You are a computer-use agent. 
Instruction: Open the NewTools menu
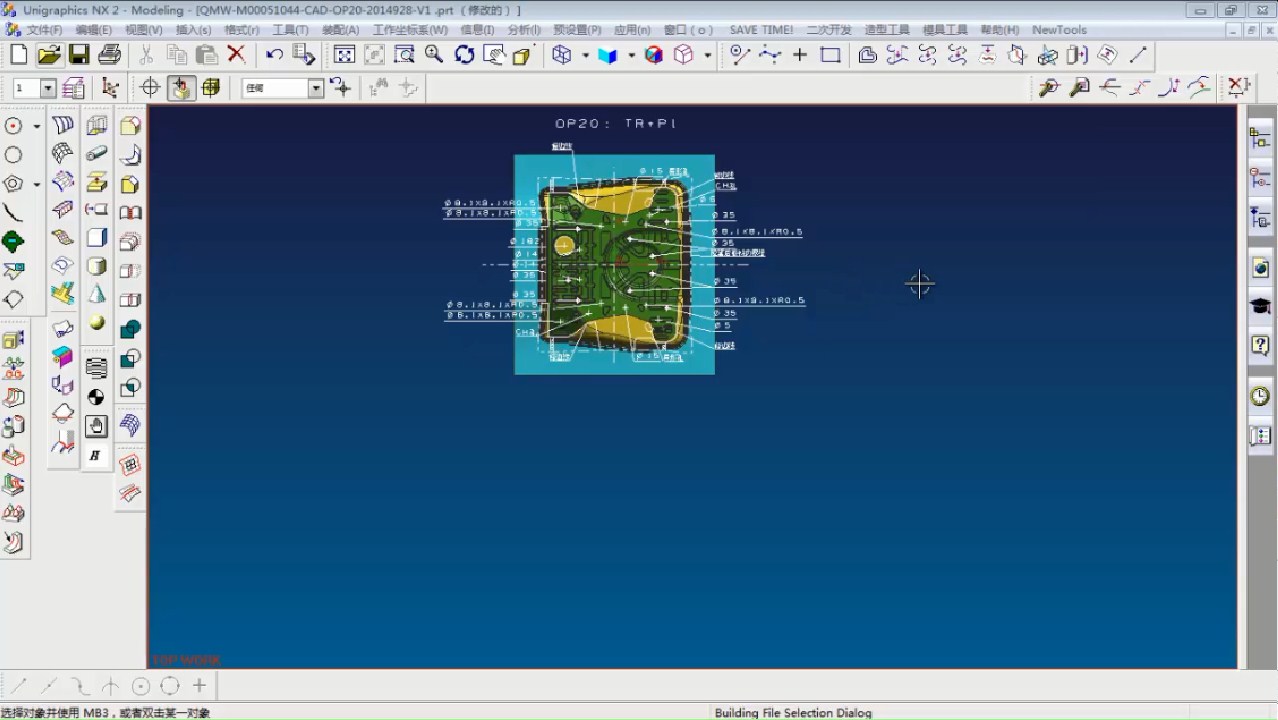pos(1059,30)
